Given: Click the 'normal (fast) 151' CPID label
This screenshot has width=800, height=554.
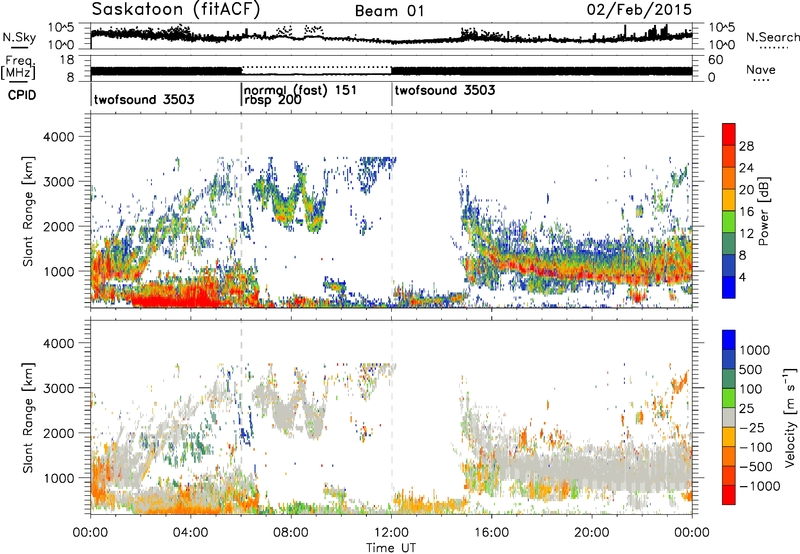Looking at the screenshot, I should (300, 90).
